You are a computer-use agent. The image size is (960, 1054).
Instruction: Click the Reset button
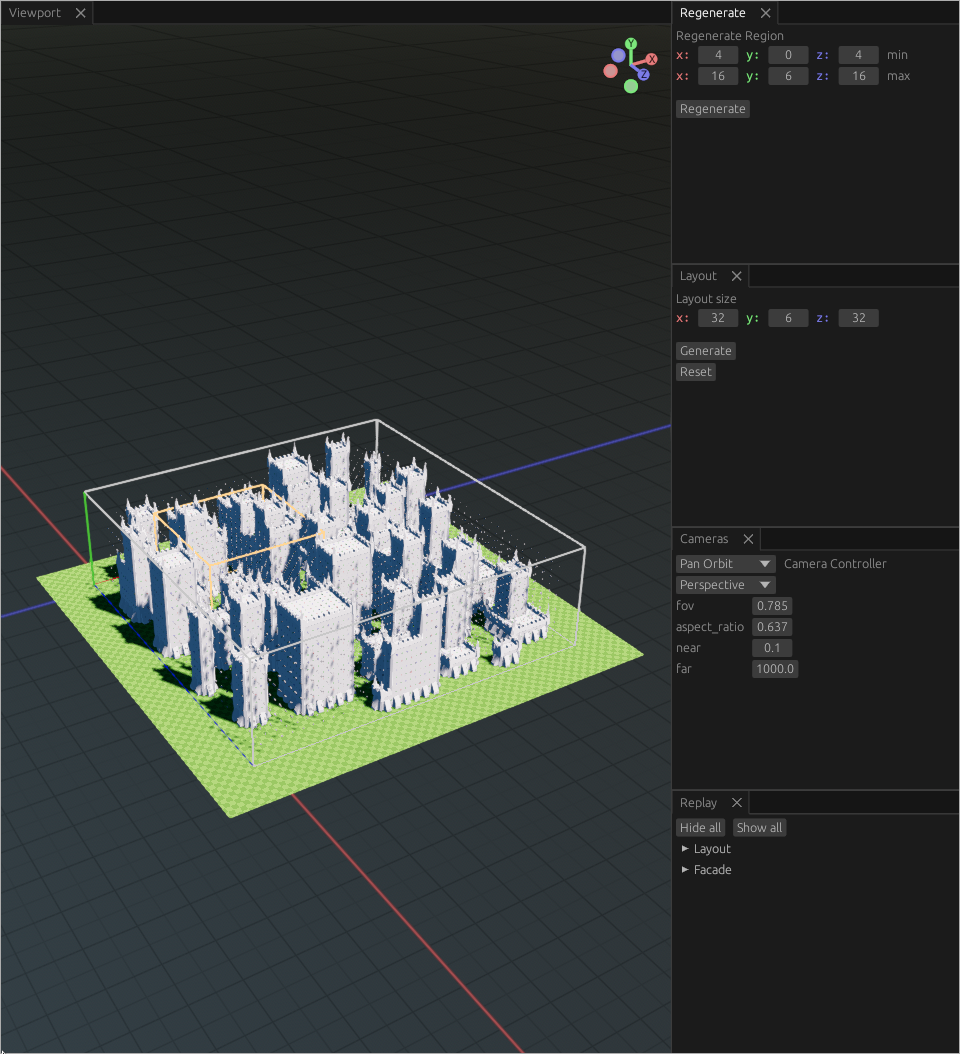point(695,372)
